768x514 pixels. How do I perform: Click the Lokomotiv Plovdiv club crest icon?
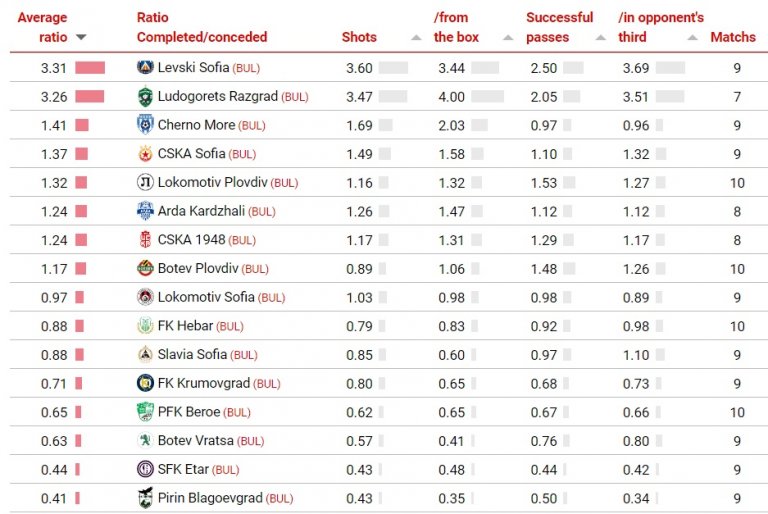[x=145, y=183]
